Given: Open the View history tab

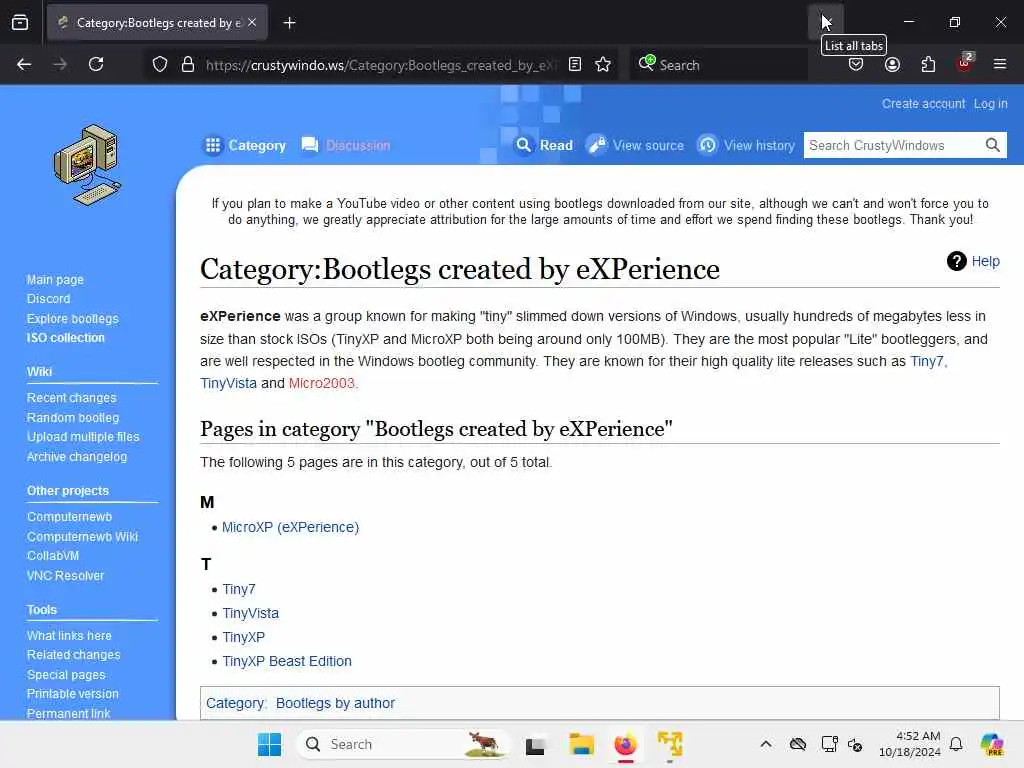Looking at the screenshot, I should coord(746,145).
